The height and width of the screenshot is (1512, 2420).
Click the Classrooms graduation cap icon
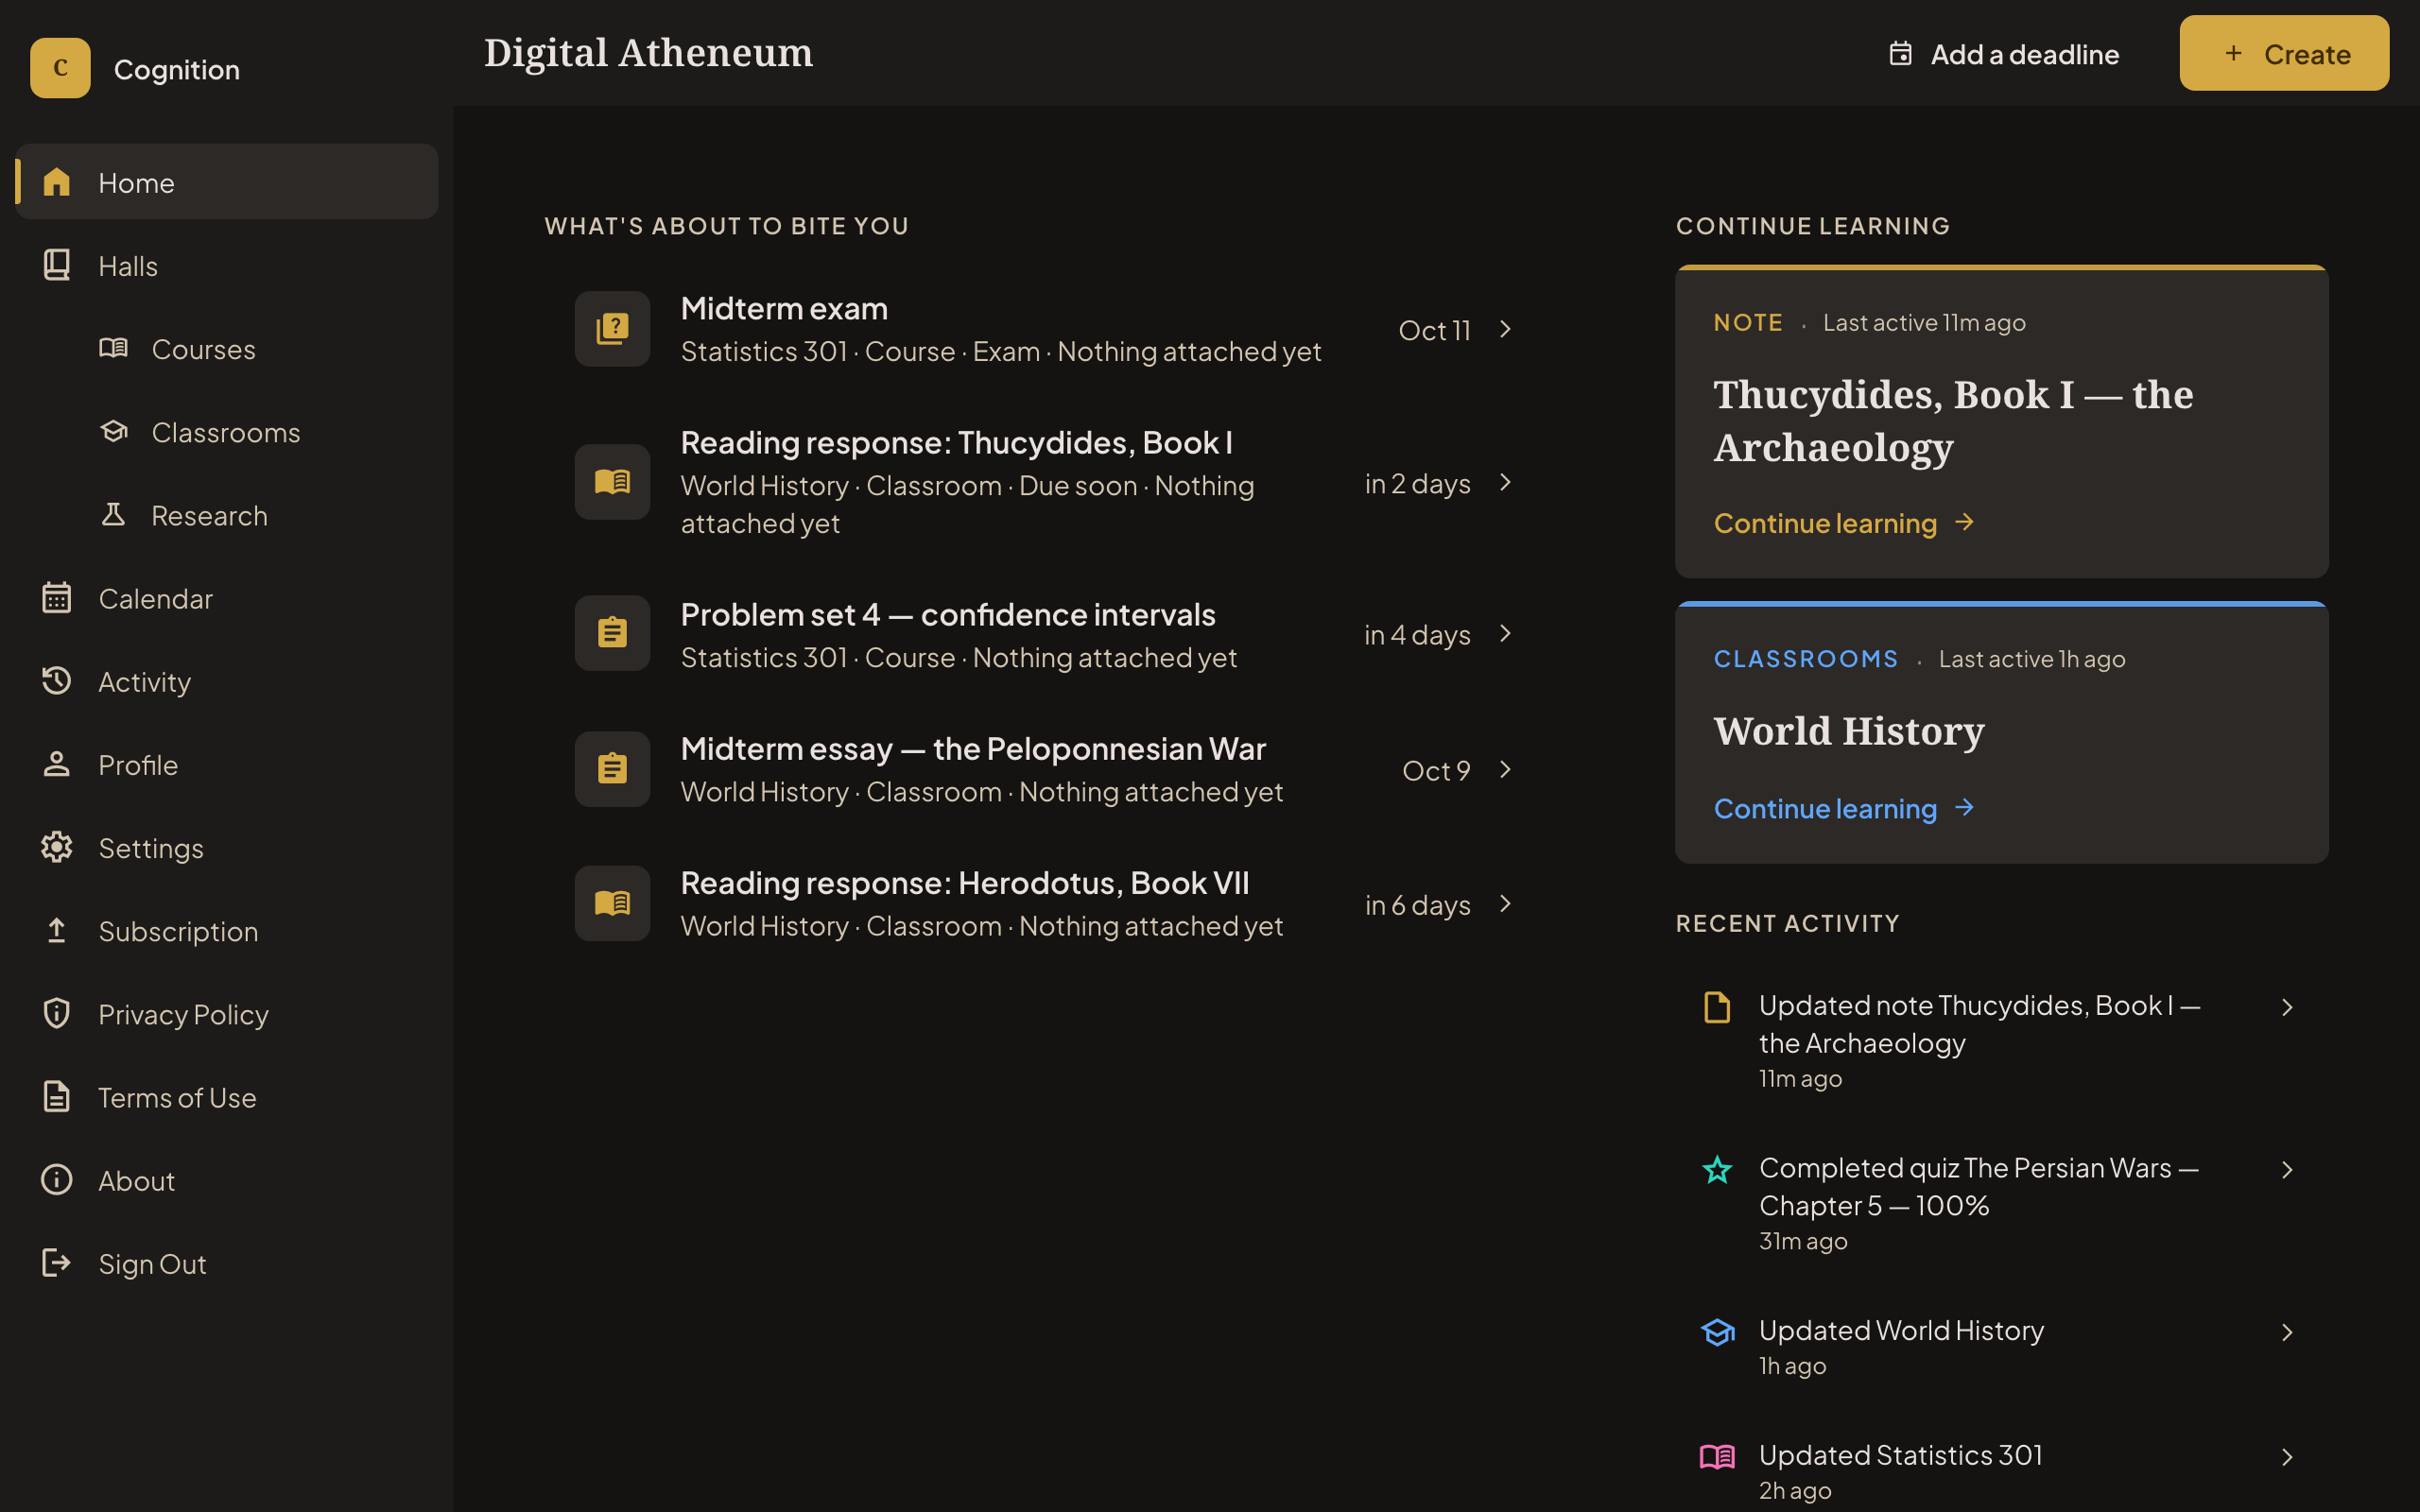point(113,431)
